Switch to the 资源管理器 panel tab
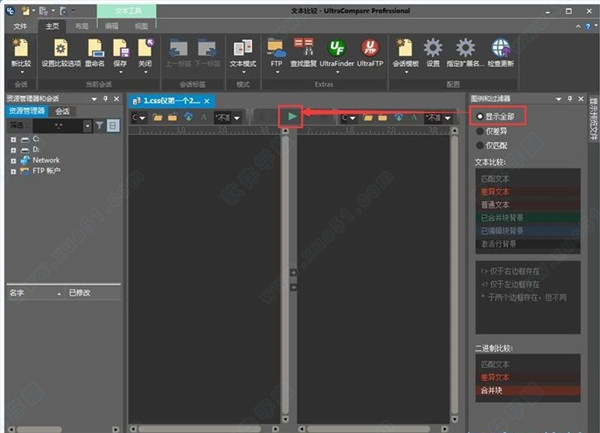The height and width of the screenshot is (433, 600). [x=27, y=111]
